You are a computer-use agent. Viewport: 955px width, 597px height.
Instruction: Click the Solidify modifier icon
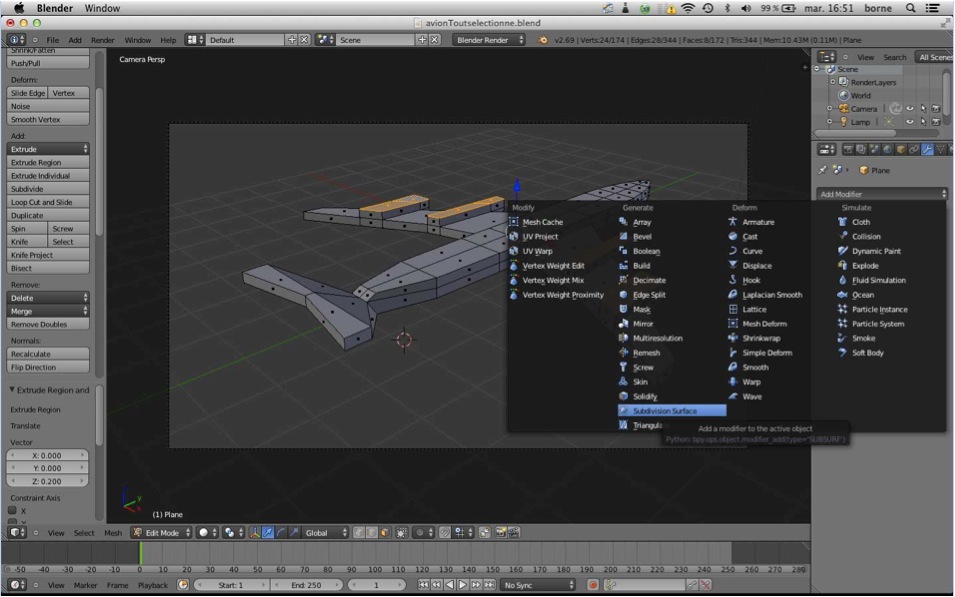point(624,396)
